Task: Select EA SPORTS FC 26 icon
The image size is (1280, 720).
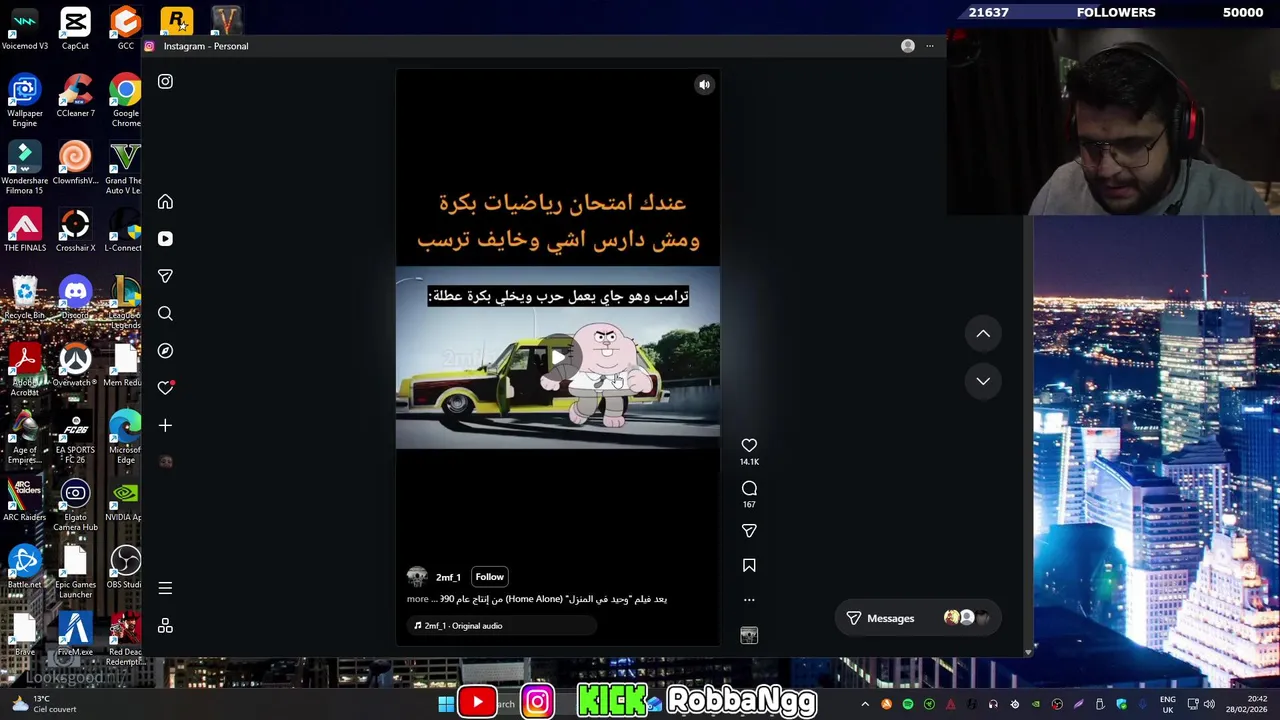Action: pos(75,437)
